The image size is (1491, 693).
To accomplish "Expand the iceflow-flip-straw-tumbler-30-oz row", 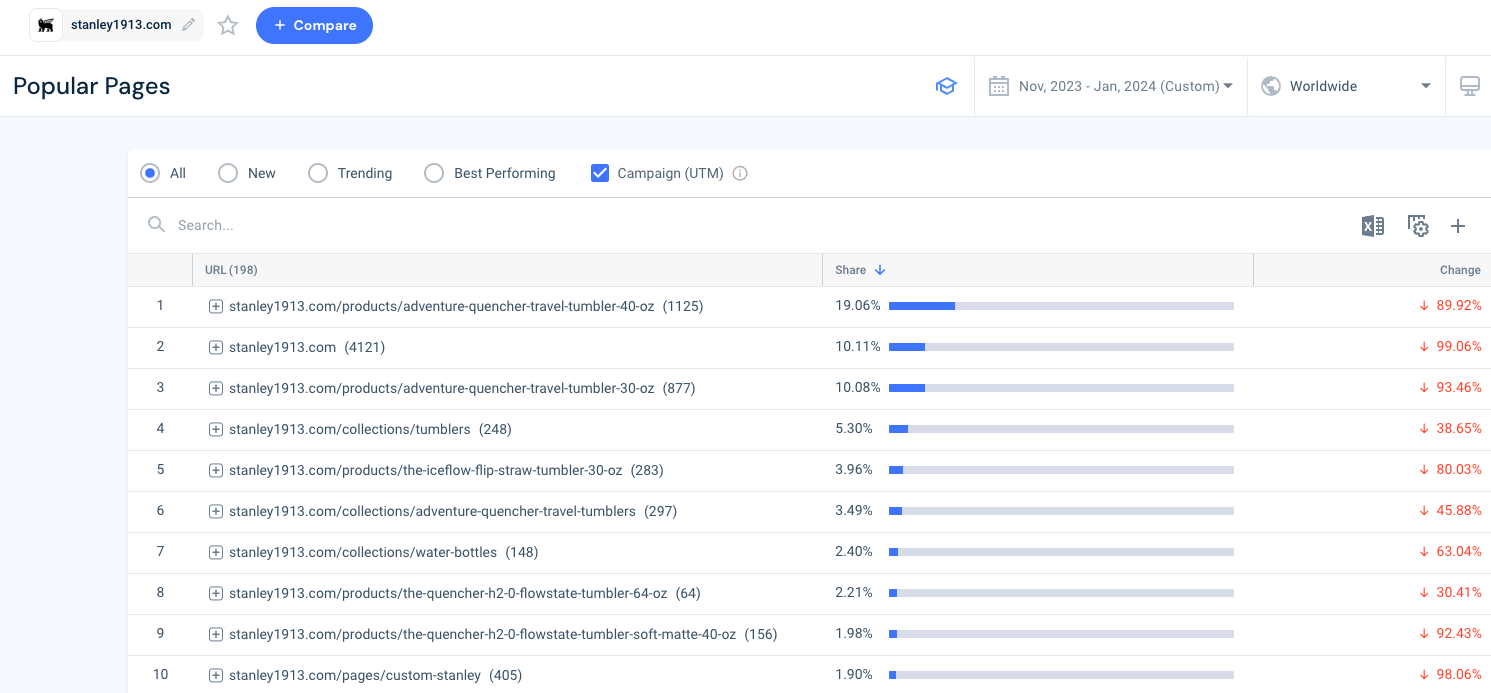I will (x=215, y=471).
